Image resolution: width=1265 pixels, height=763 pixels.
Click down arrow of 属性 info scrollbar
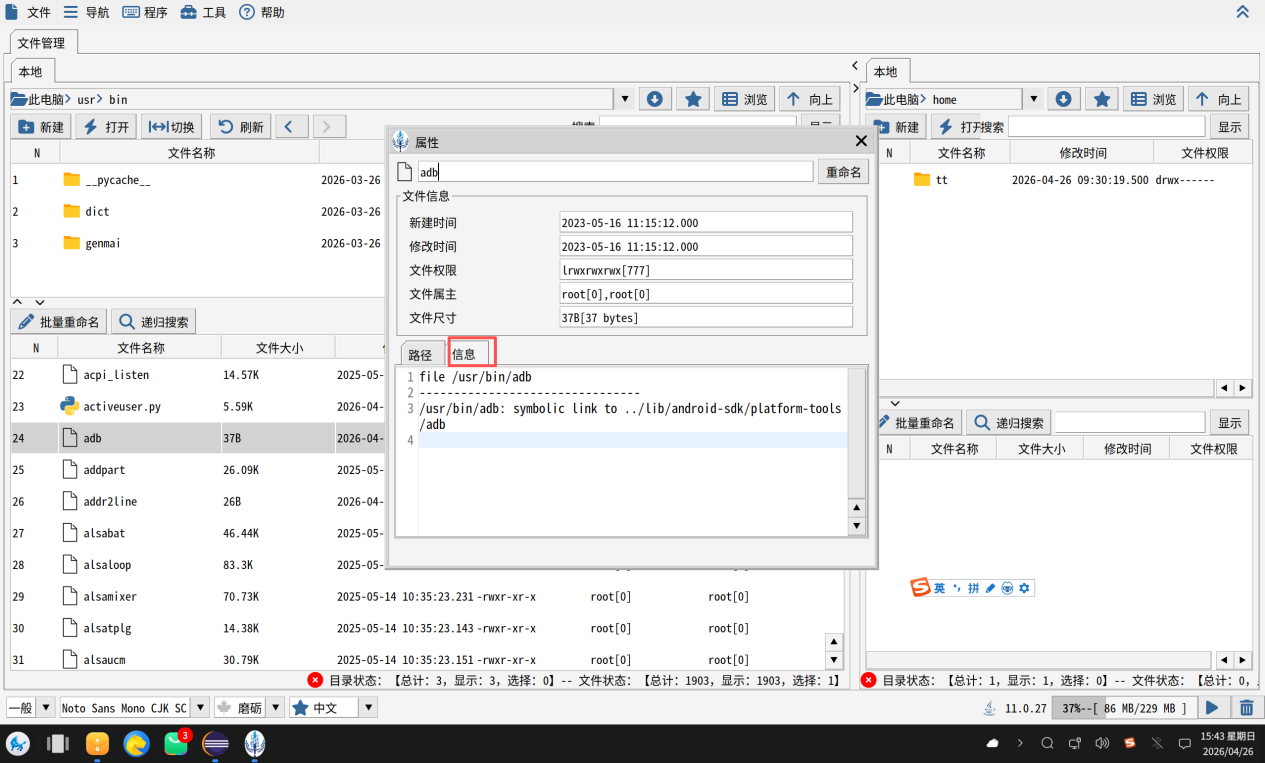coord(857,526)
